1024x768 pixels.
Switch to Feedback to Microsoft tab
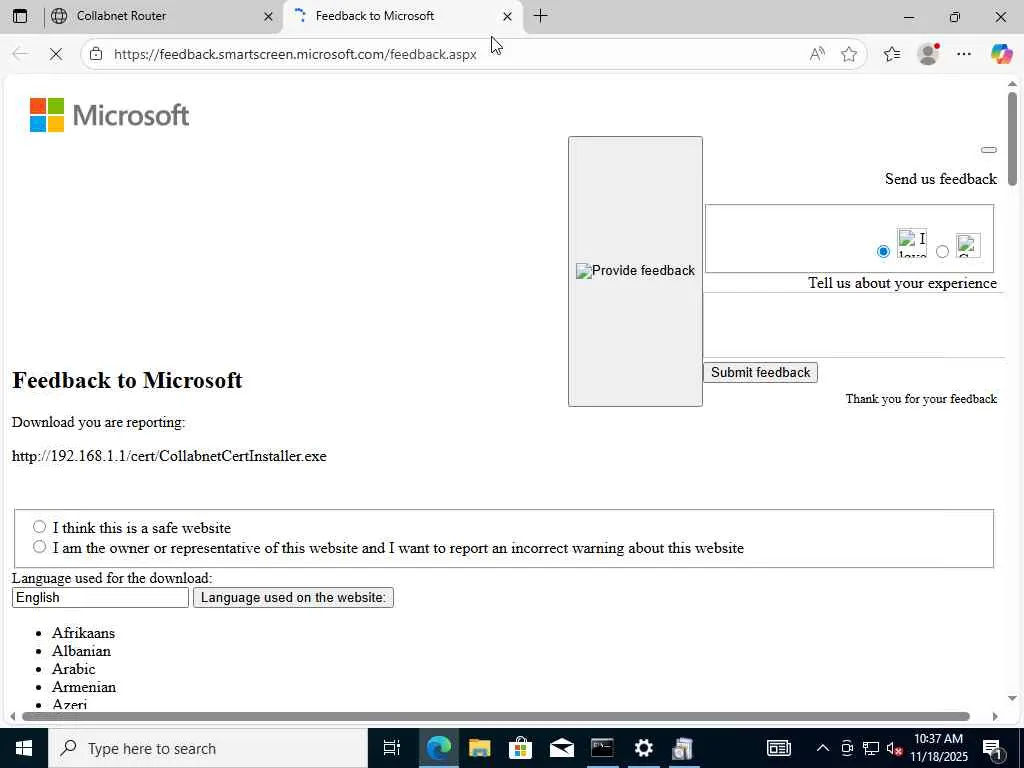coord(403,16)
